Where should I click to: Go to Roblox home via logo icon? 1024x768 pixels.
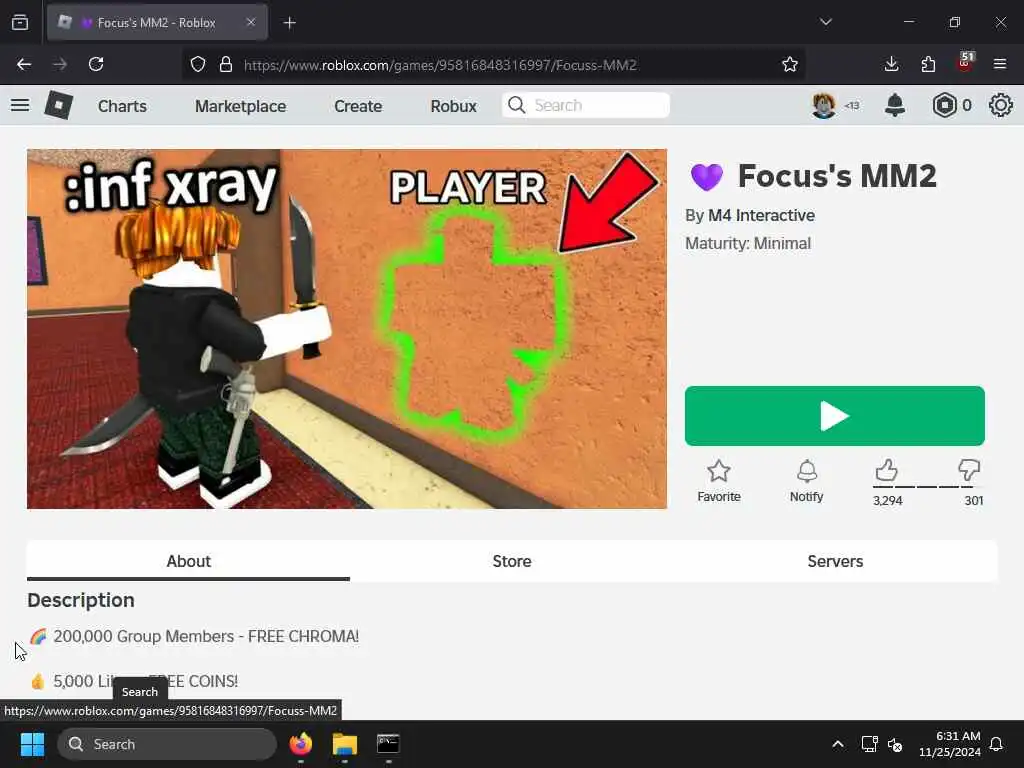pos(58,105)
